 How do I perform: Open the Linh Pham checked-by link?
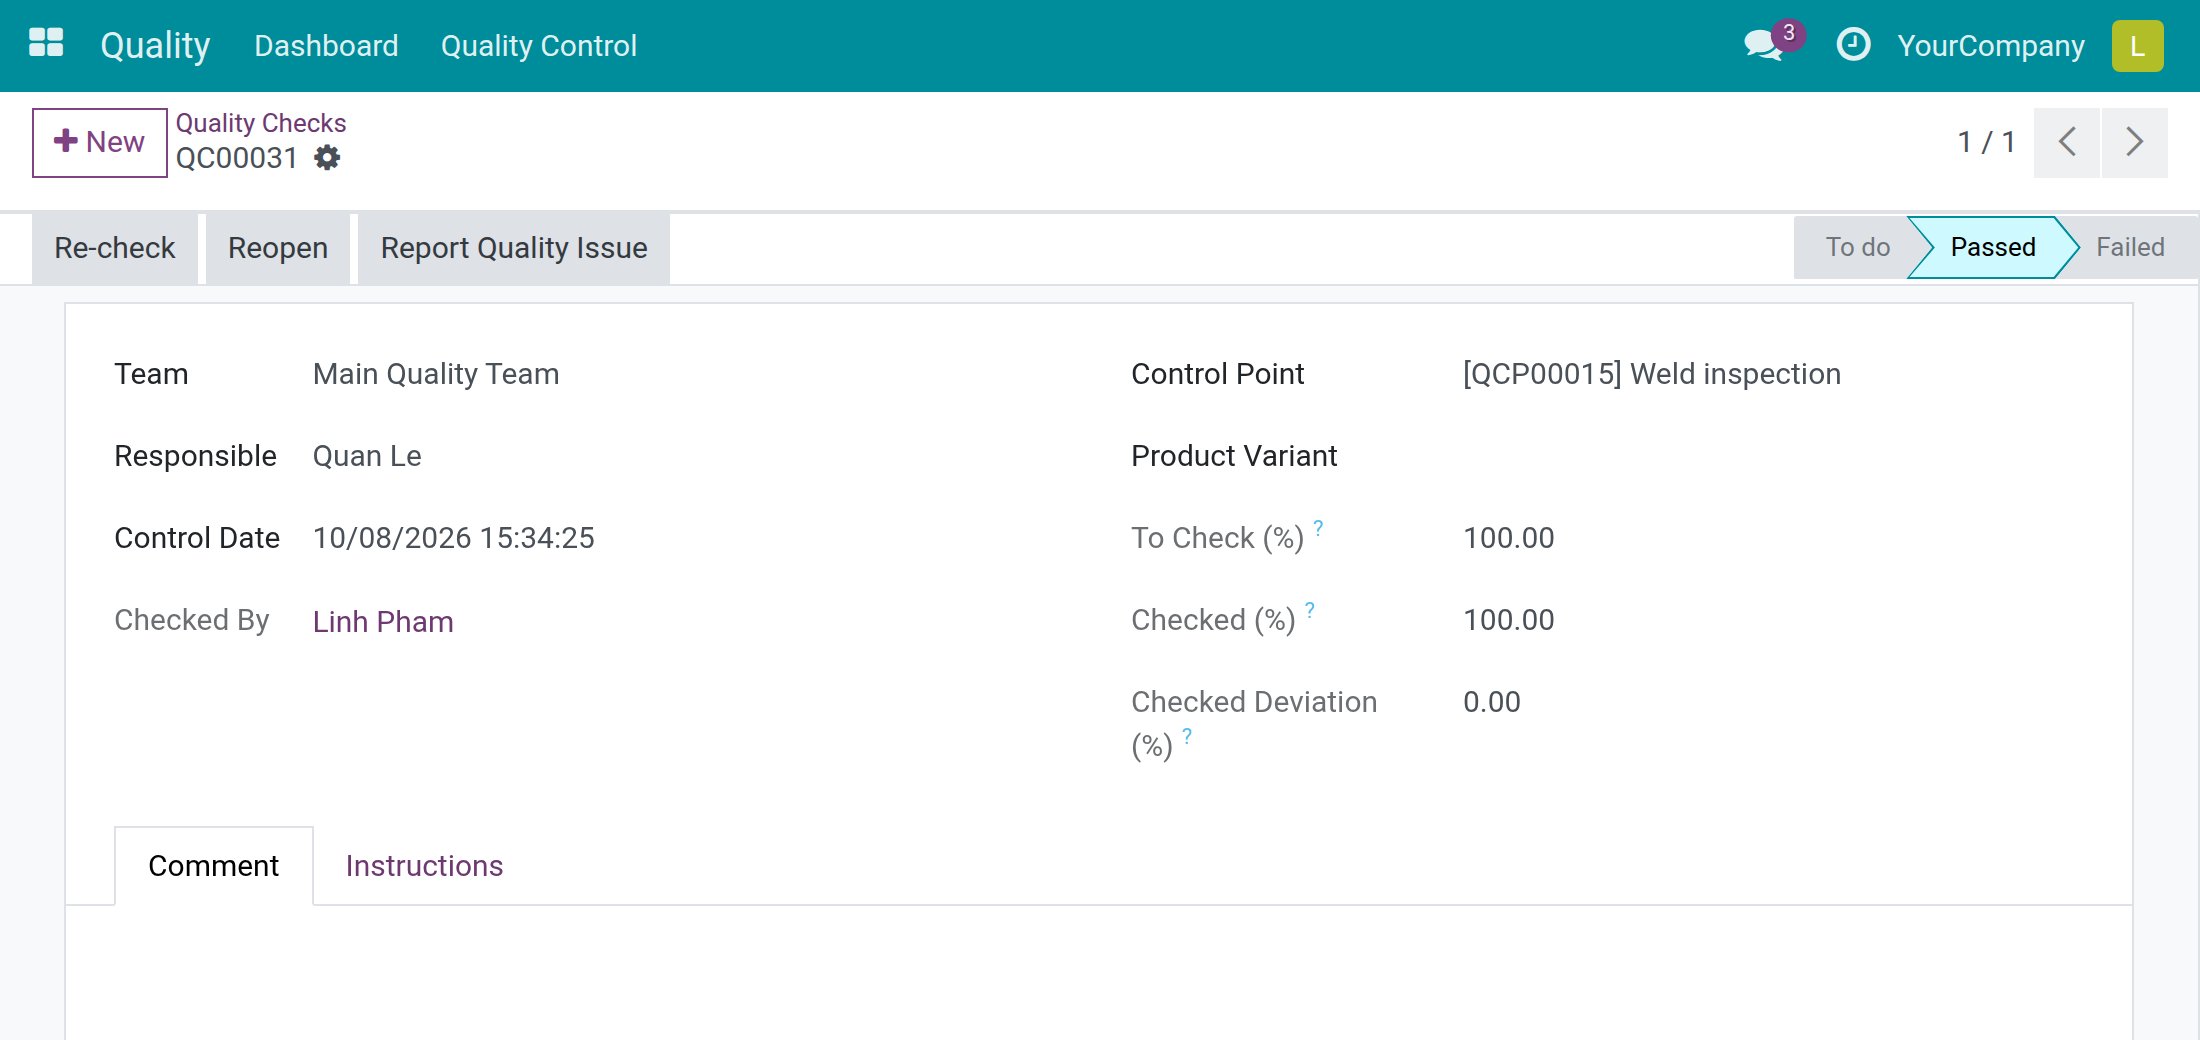(x=383, y=622)
